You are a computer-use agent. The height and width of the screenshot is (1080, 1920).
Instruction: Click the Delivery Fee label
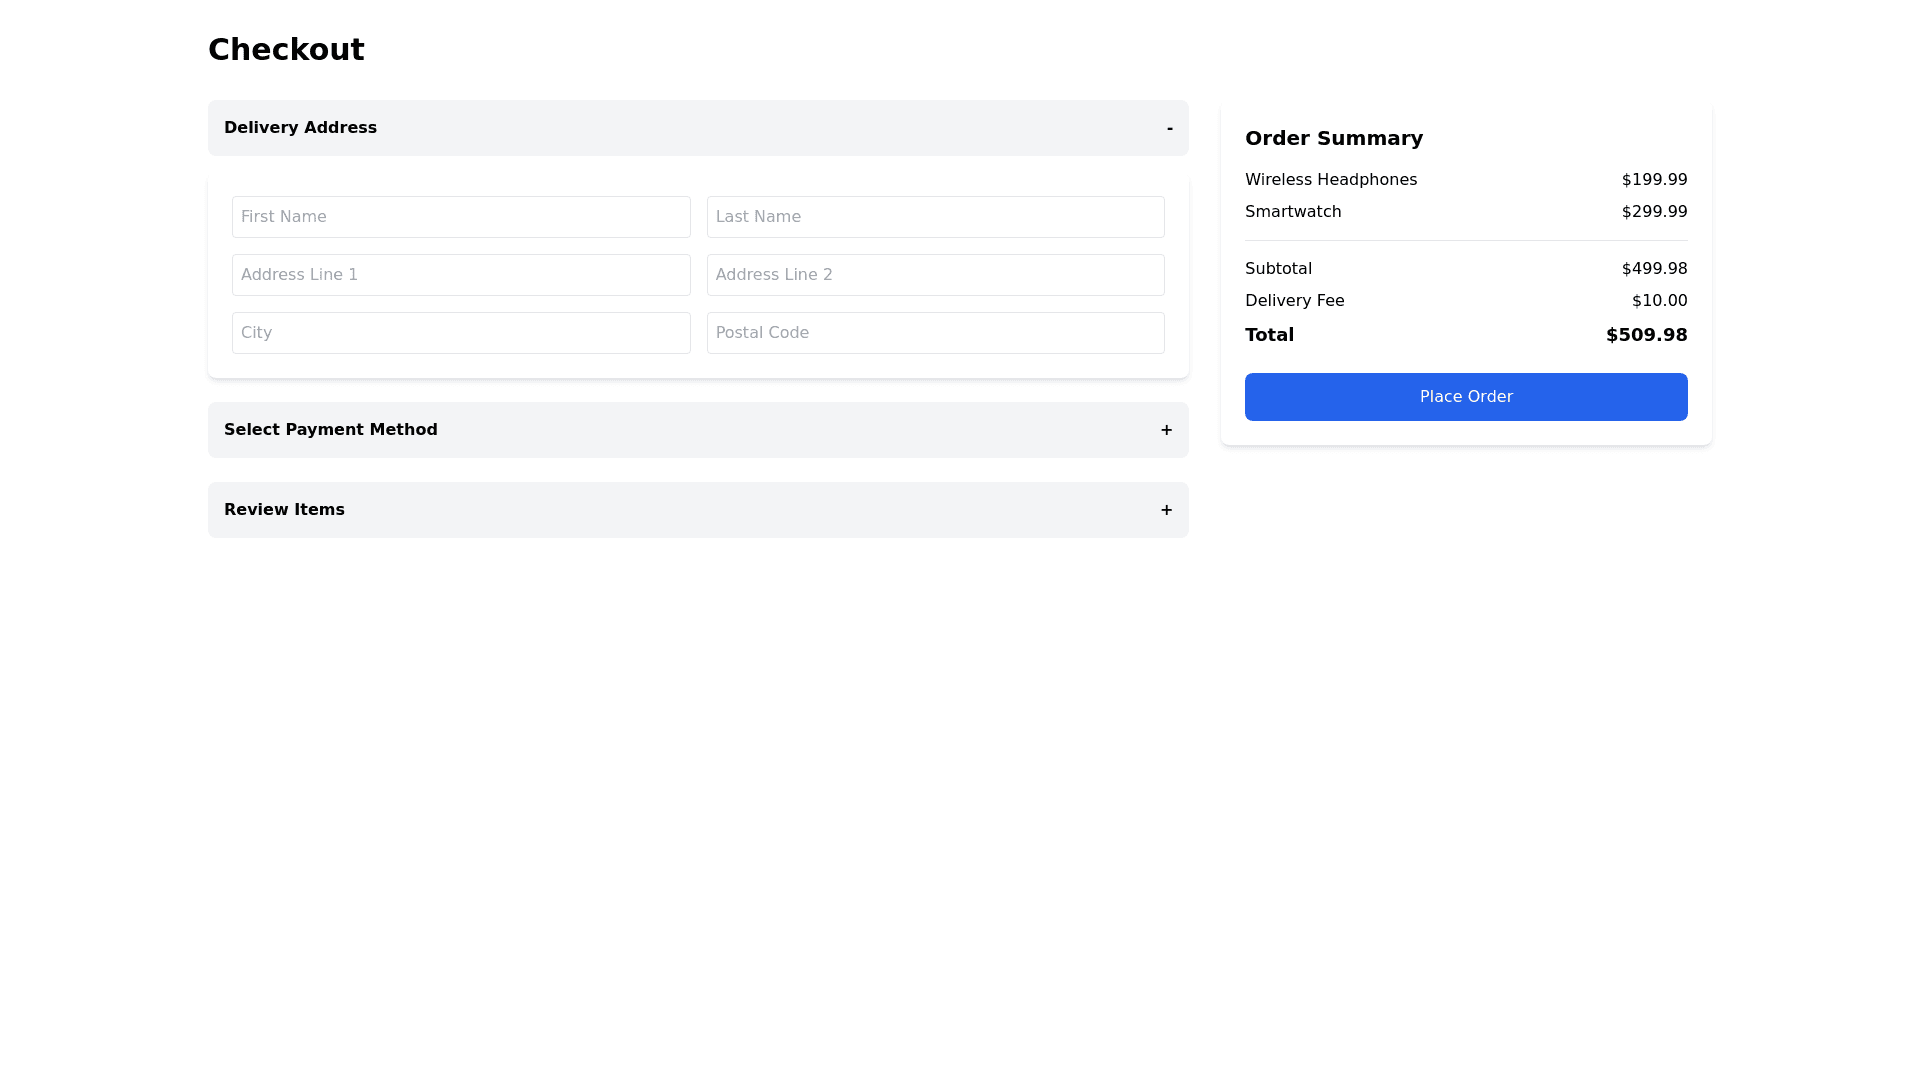point(1295,301)
